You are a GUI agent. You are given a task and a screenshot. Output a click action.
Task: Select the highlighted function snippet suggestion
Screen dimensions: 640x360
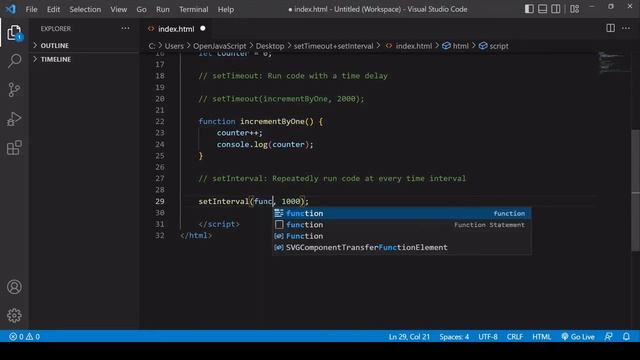click(402, 213)
